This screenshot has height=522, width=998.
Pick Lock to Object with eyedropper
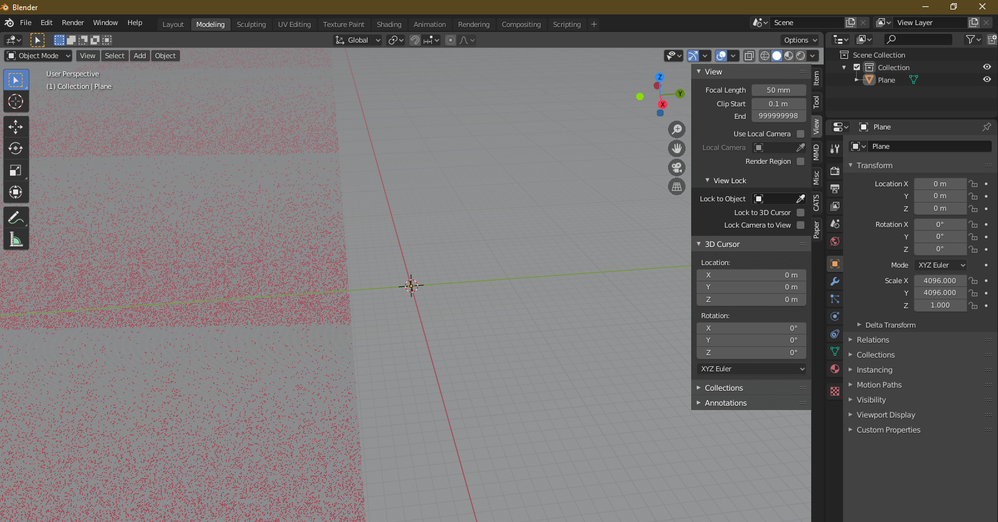800,199
